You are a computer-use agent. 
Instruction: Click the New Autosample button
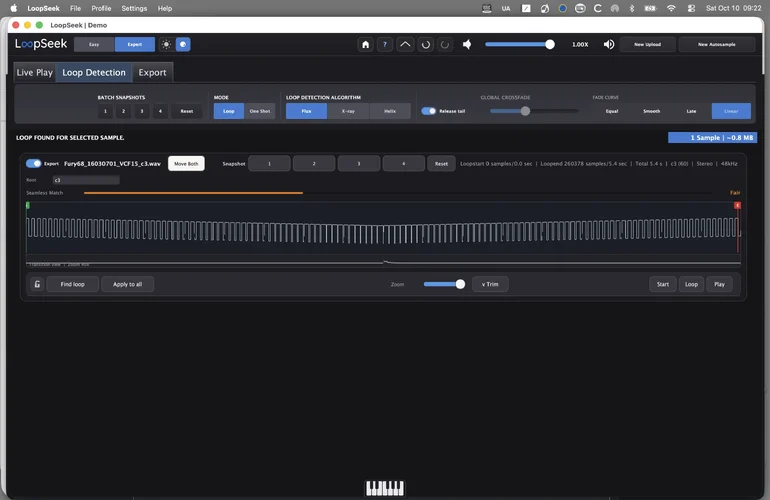[x=716, y=44]
